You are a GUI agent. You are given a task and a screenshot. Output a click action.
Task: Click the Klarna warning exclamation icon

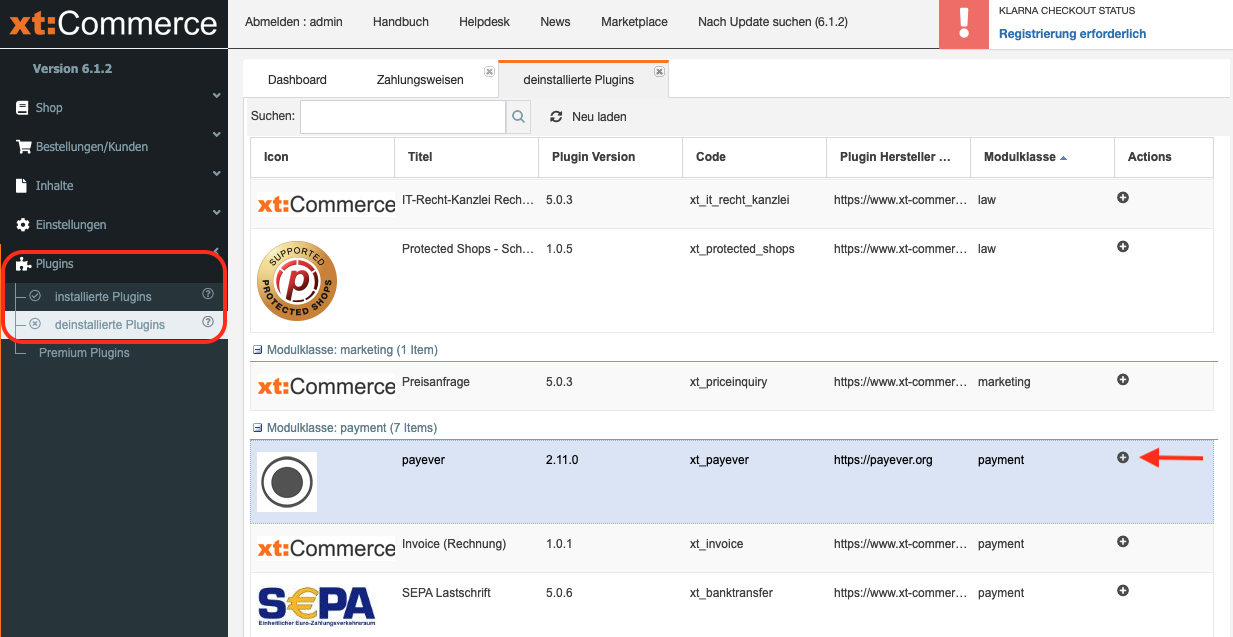click(964, 24)
